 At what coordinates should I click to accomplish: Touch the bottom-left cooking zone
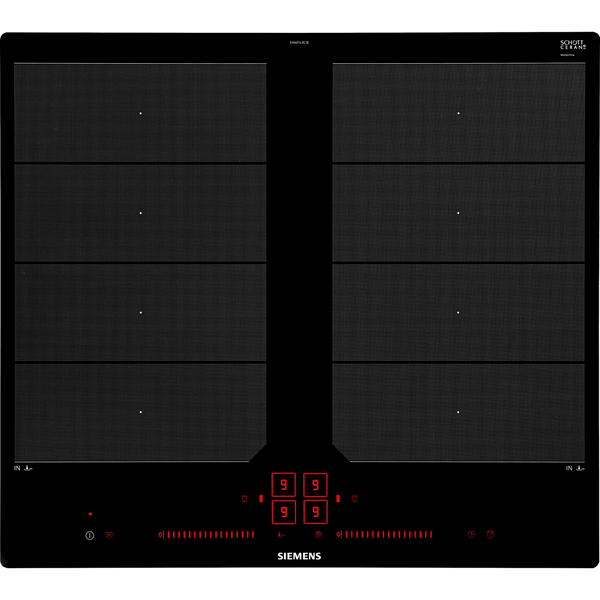click(140, 411)
